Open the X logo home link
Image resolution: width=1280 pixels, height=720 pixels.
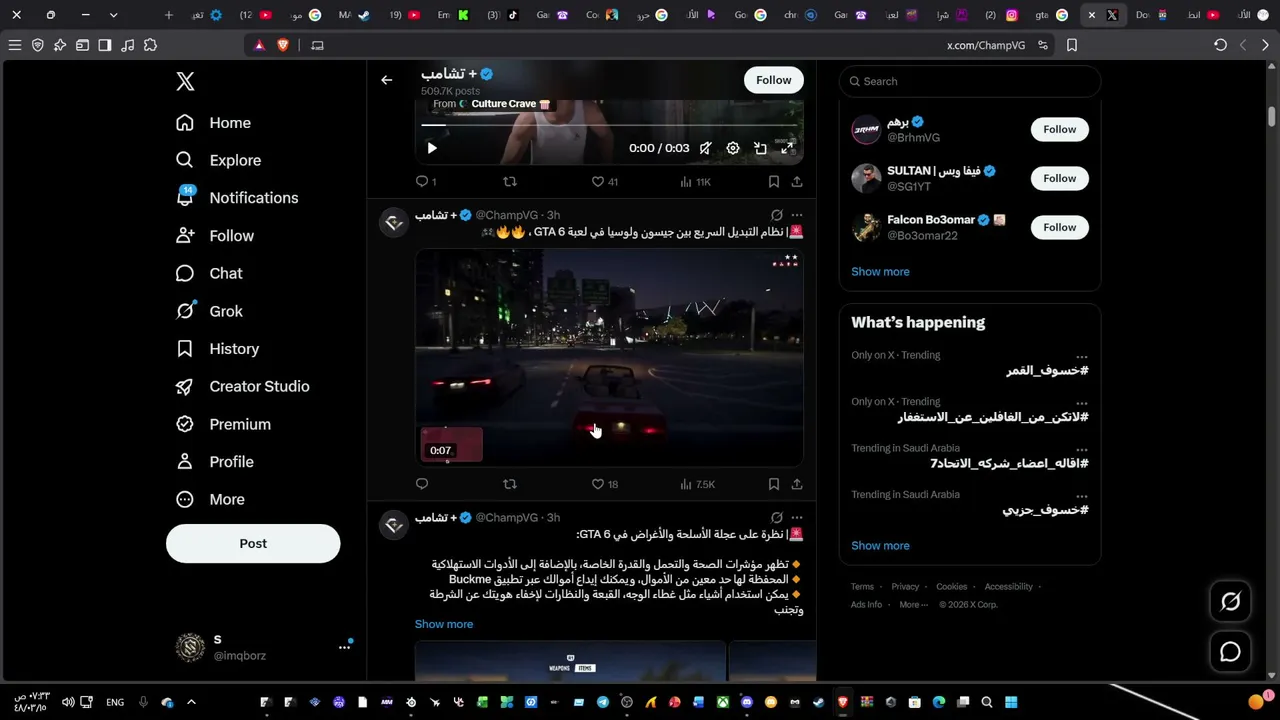point(185,82)
